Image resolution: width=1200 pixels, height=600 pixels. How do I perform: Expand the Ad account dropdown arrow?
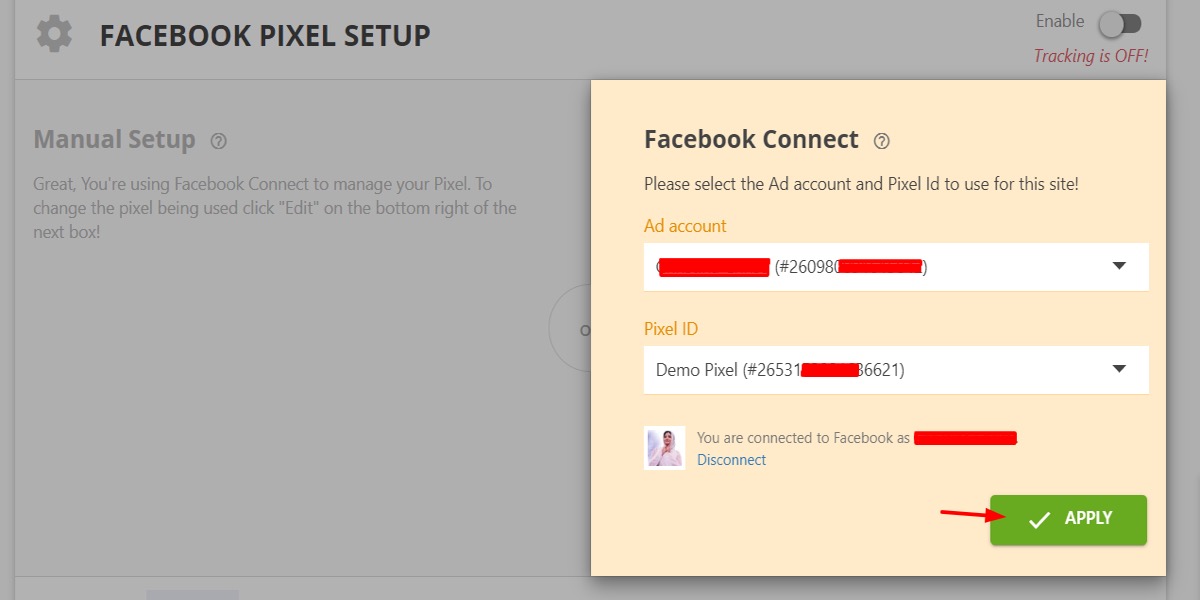1119,266
